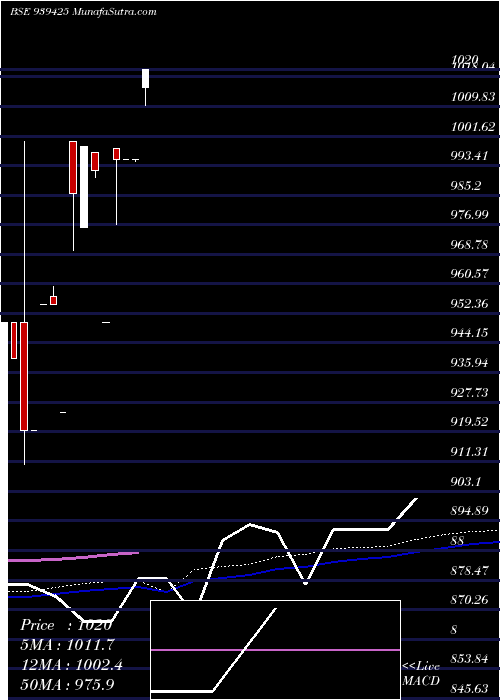Viewport: 500px width, 700px height.
Task: Select the 952.36 price axis label
Action: (x=469, y=304)
